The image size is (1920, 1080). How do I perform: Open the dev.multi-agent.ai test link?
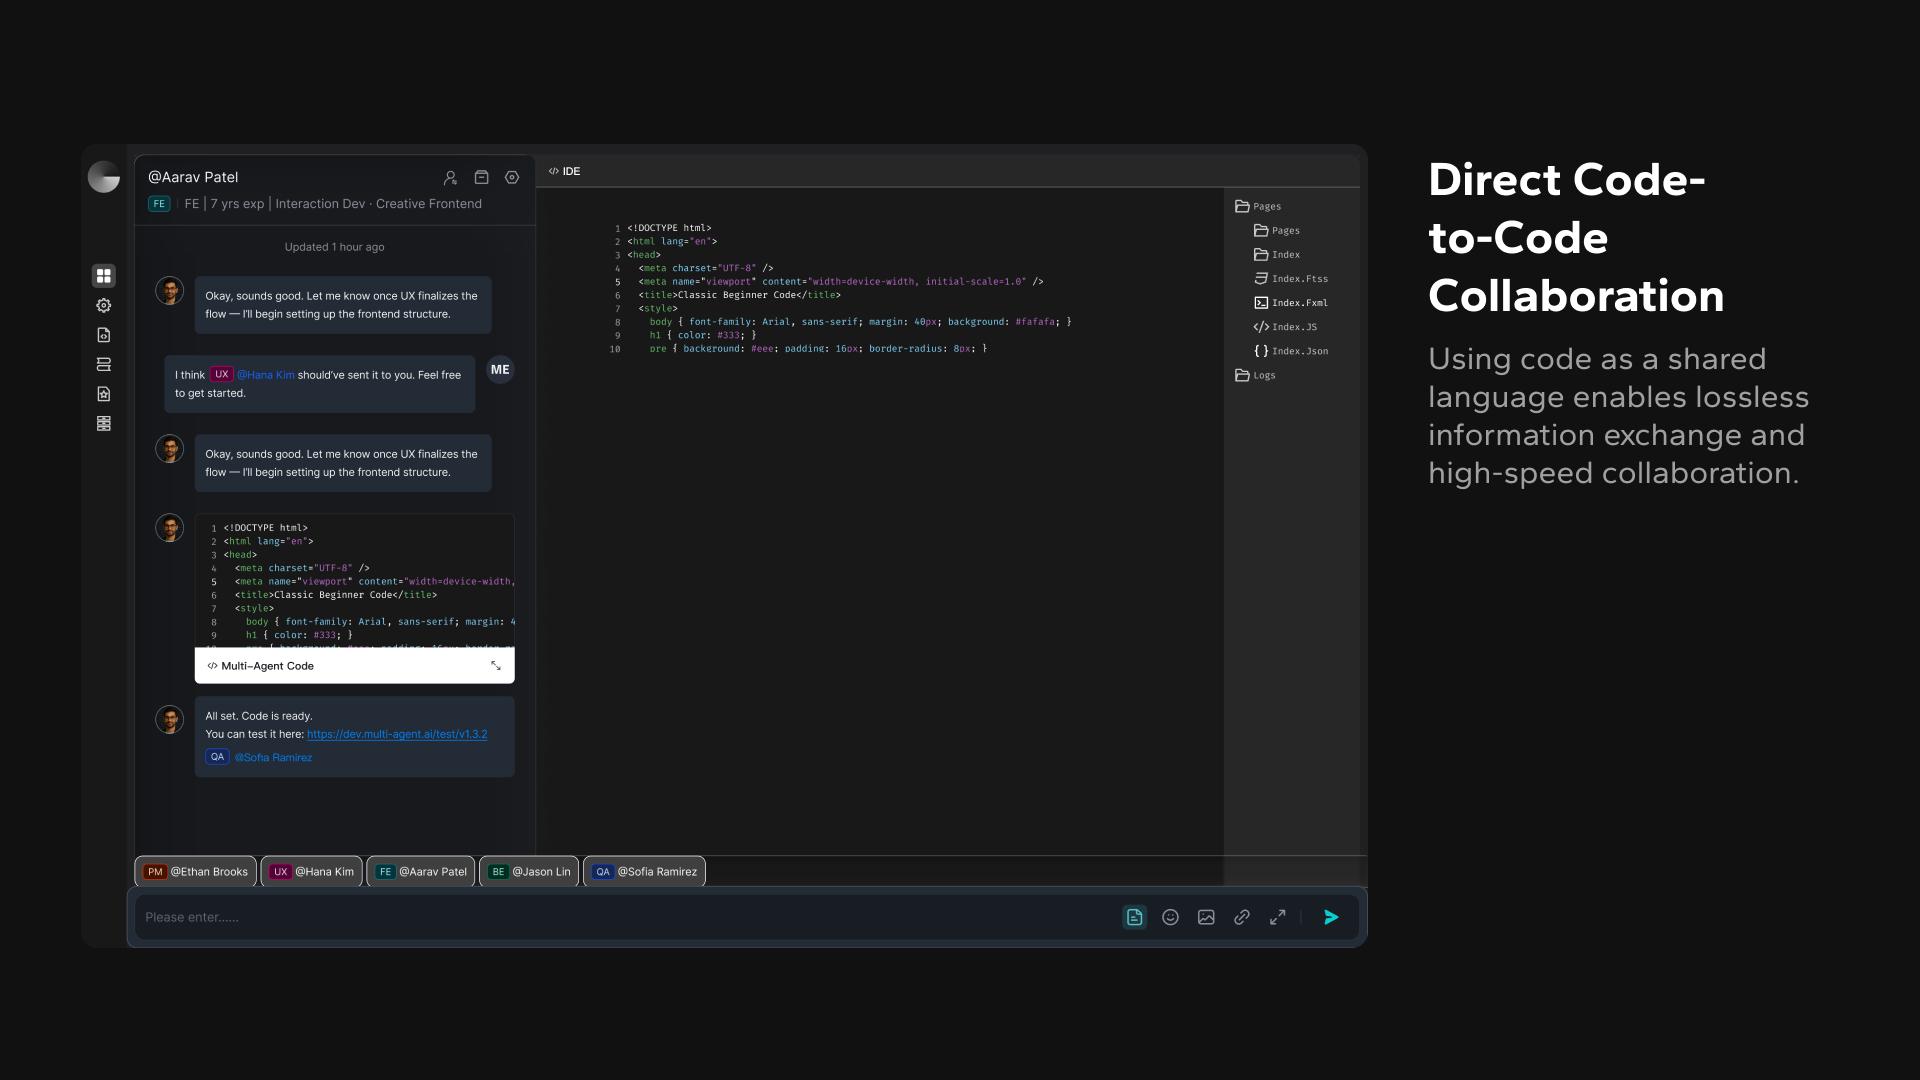coord(397,734)
